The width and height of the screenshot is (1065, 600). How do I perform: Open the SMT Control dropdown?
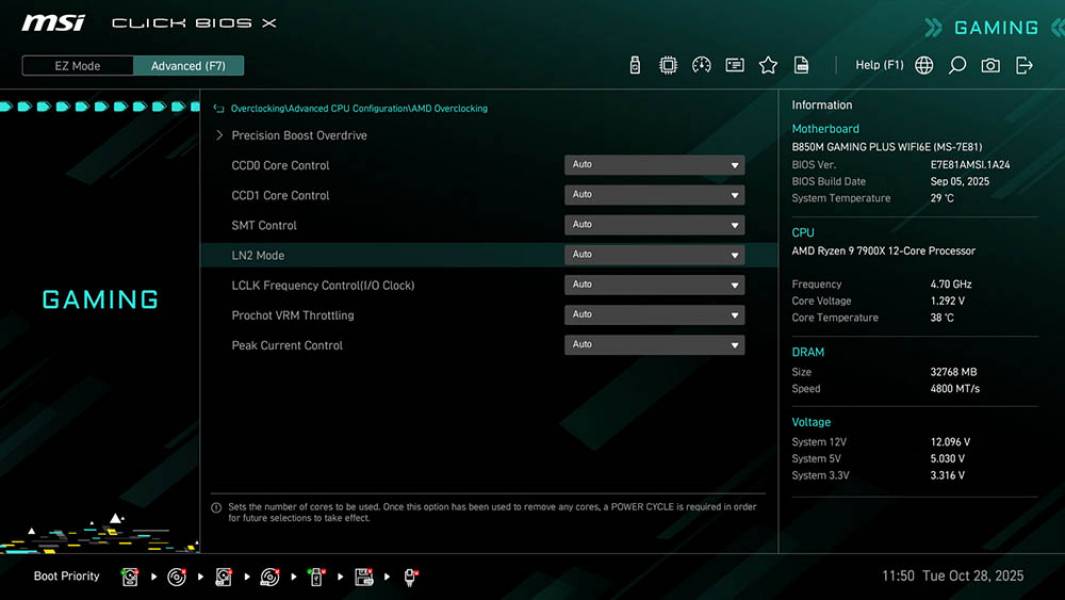(654, 224)
